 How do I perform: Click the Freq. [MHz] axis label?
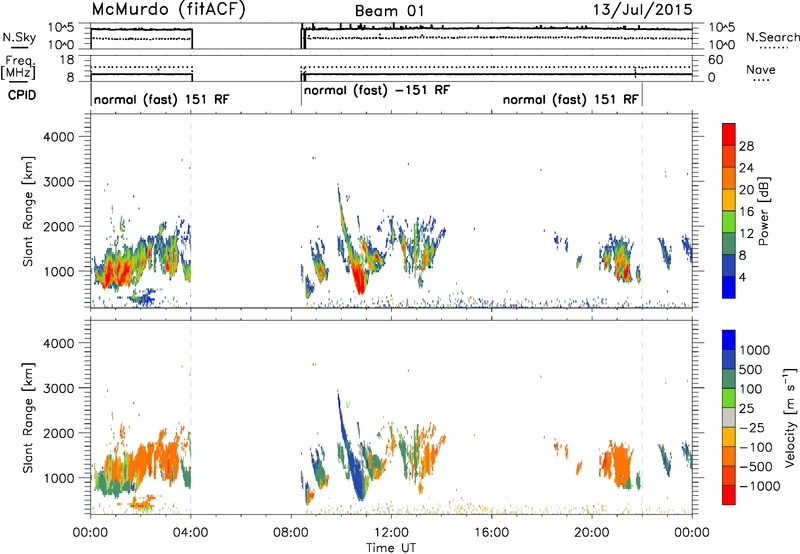(x=18, y=67)
